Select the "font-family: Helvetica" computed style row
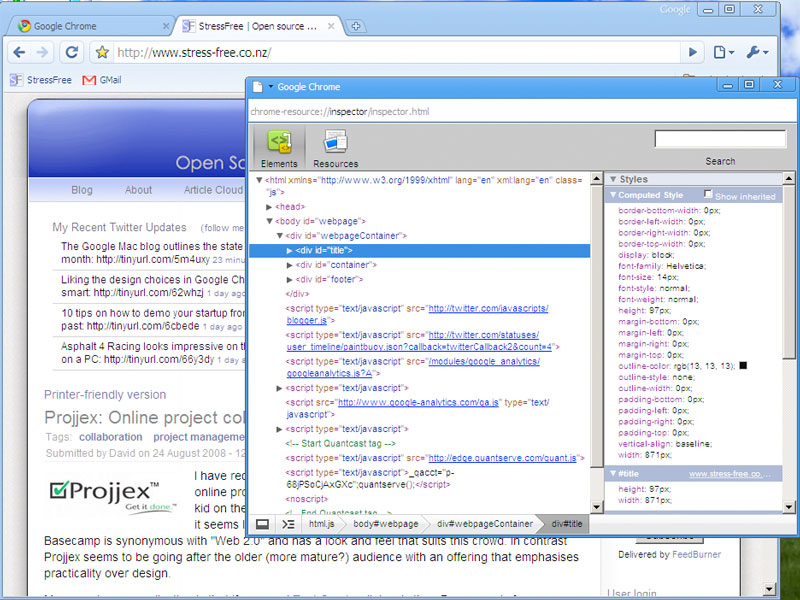 coord(662,266)
